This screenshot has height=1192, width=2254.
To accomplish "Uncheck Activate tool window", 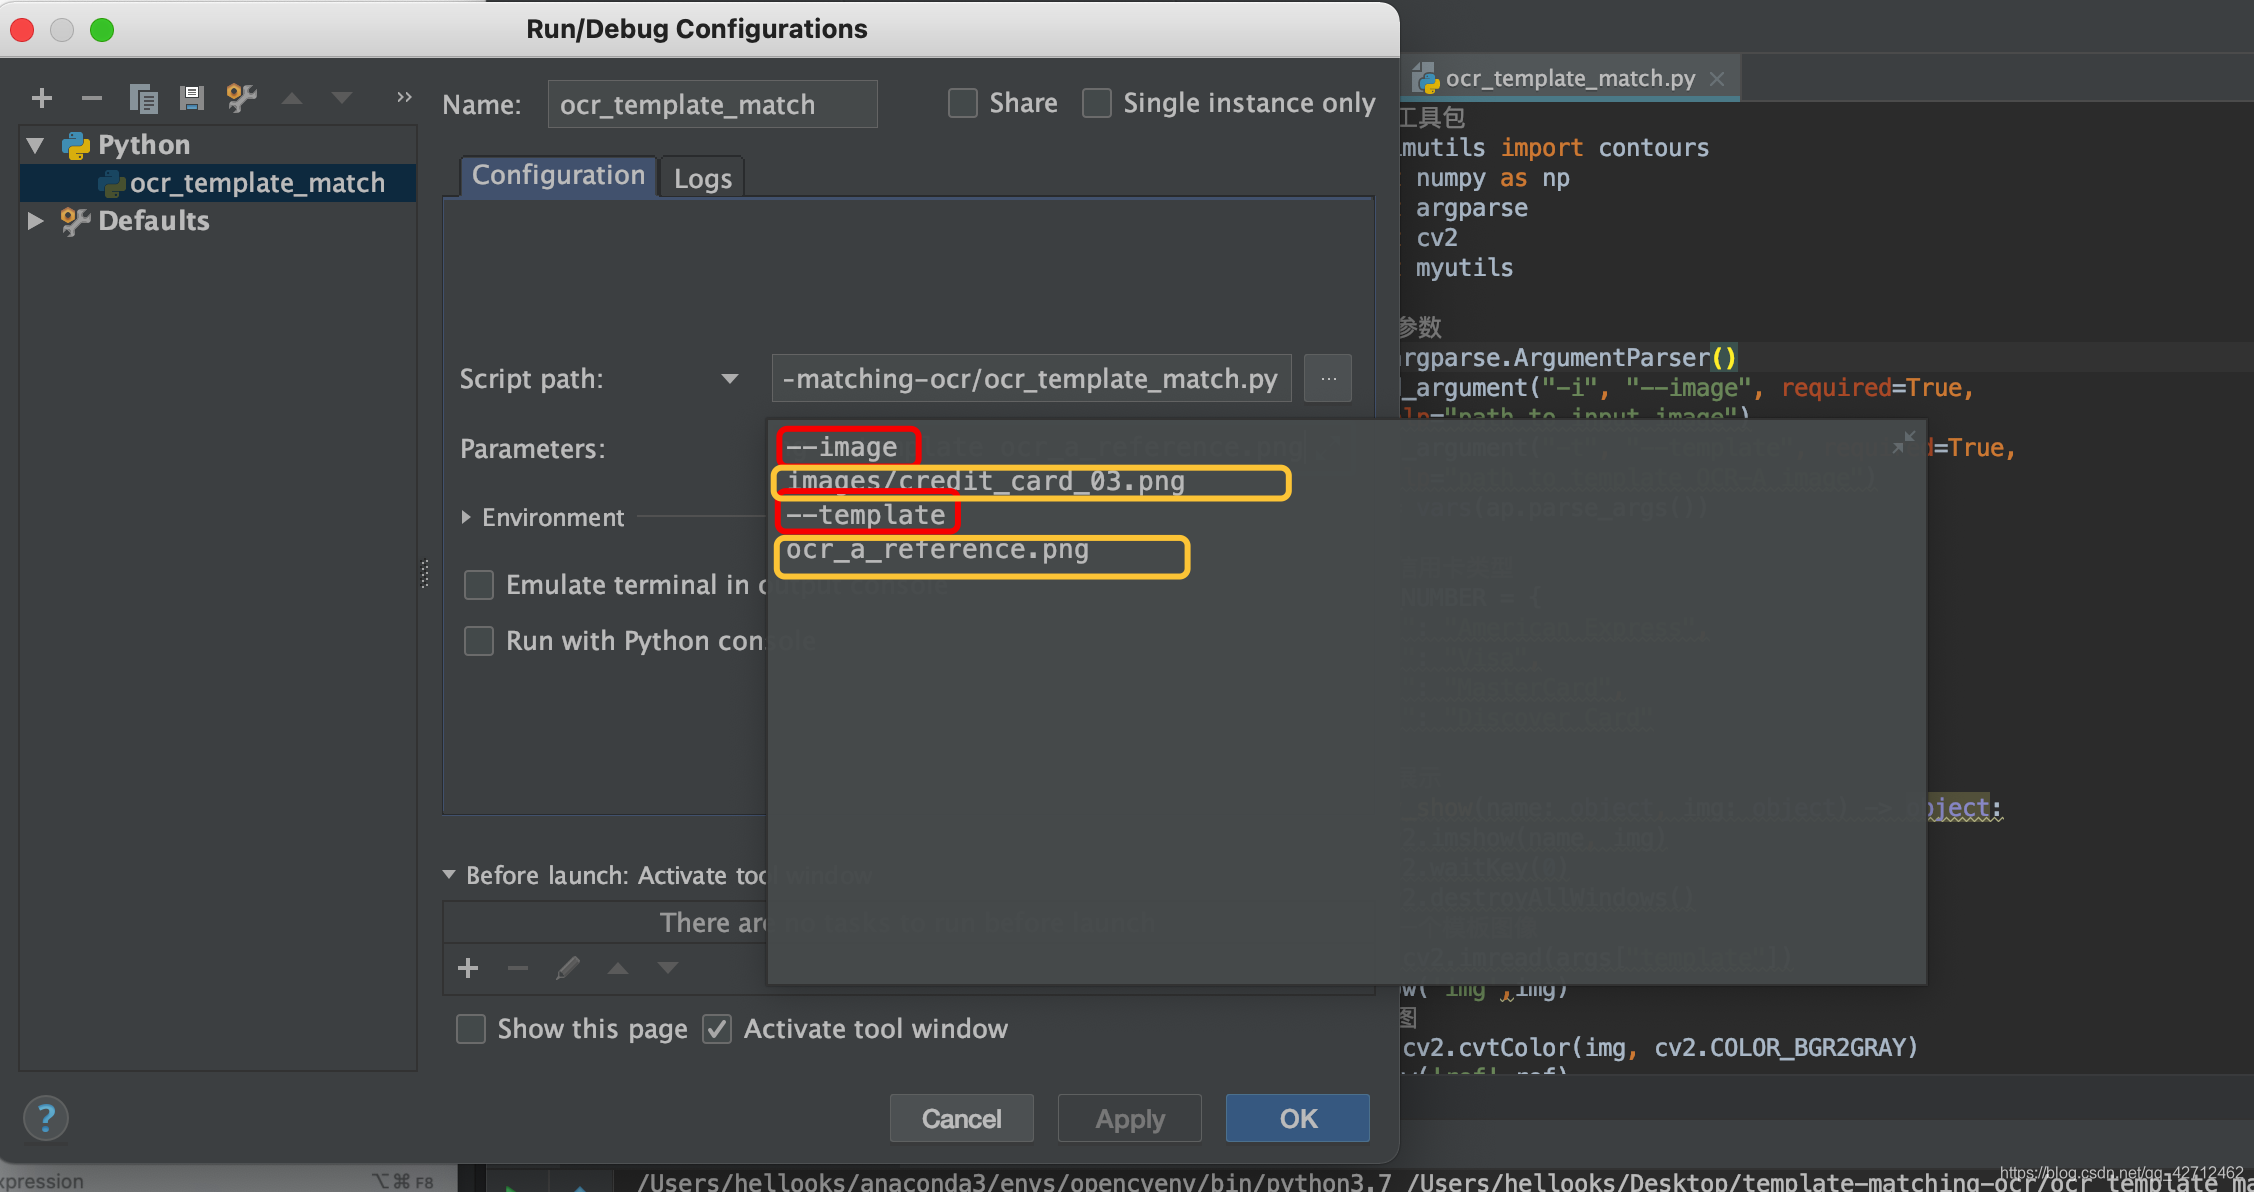I will [717, 1028].
